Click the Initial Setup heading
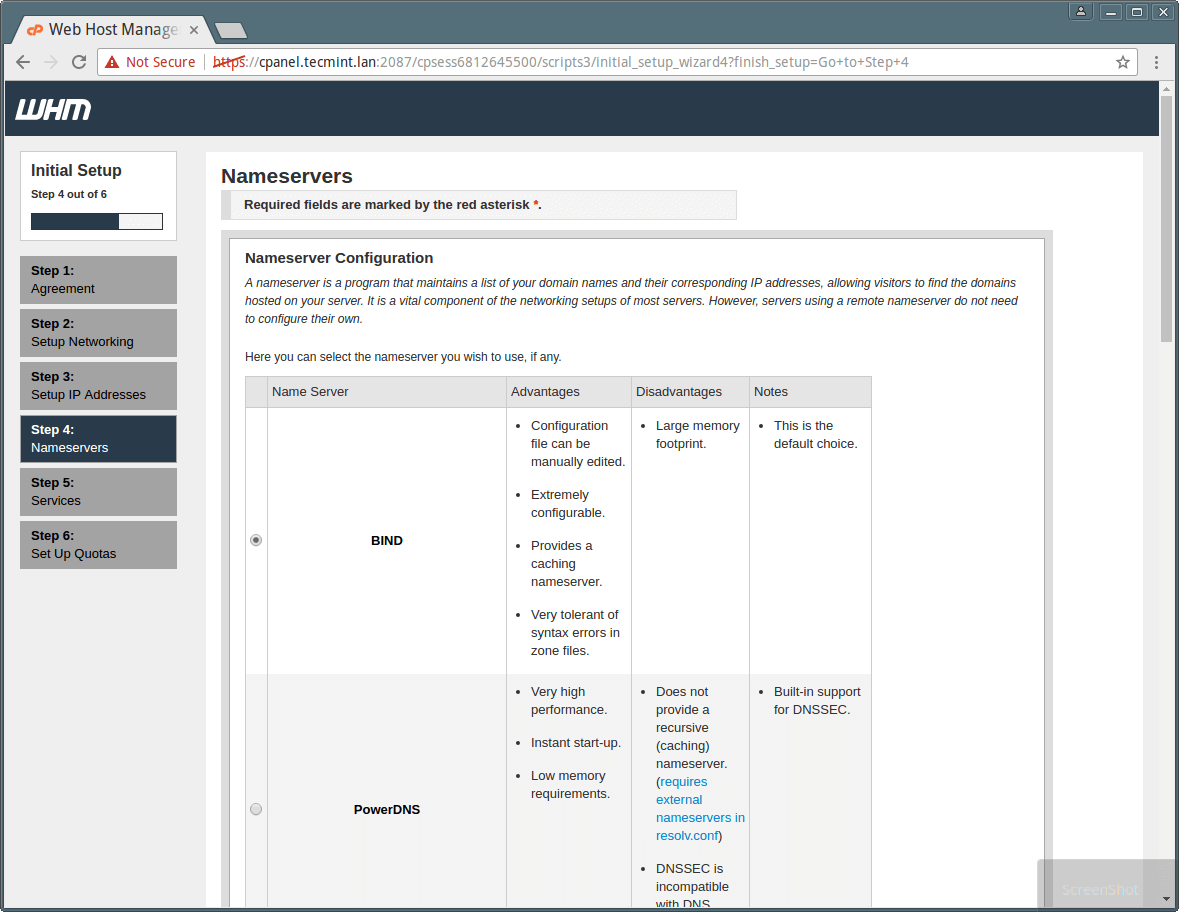The width and height of the screenshot is (1179, 912). coord(76,171)
